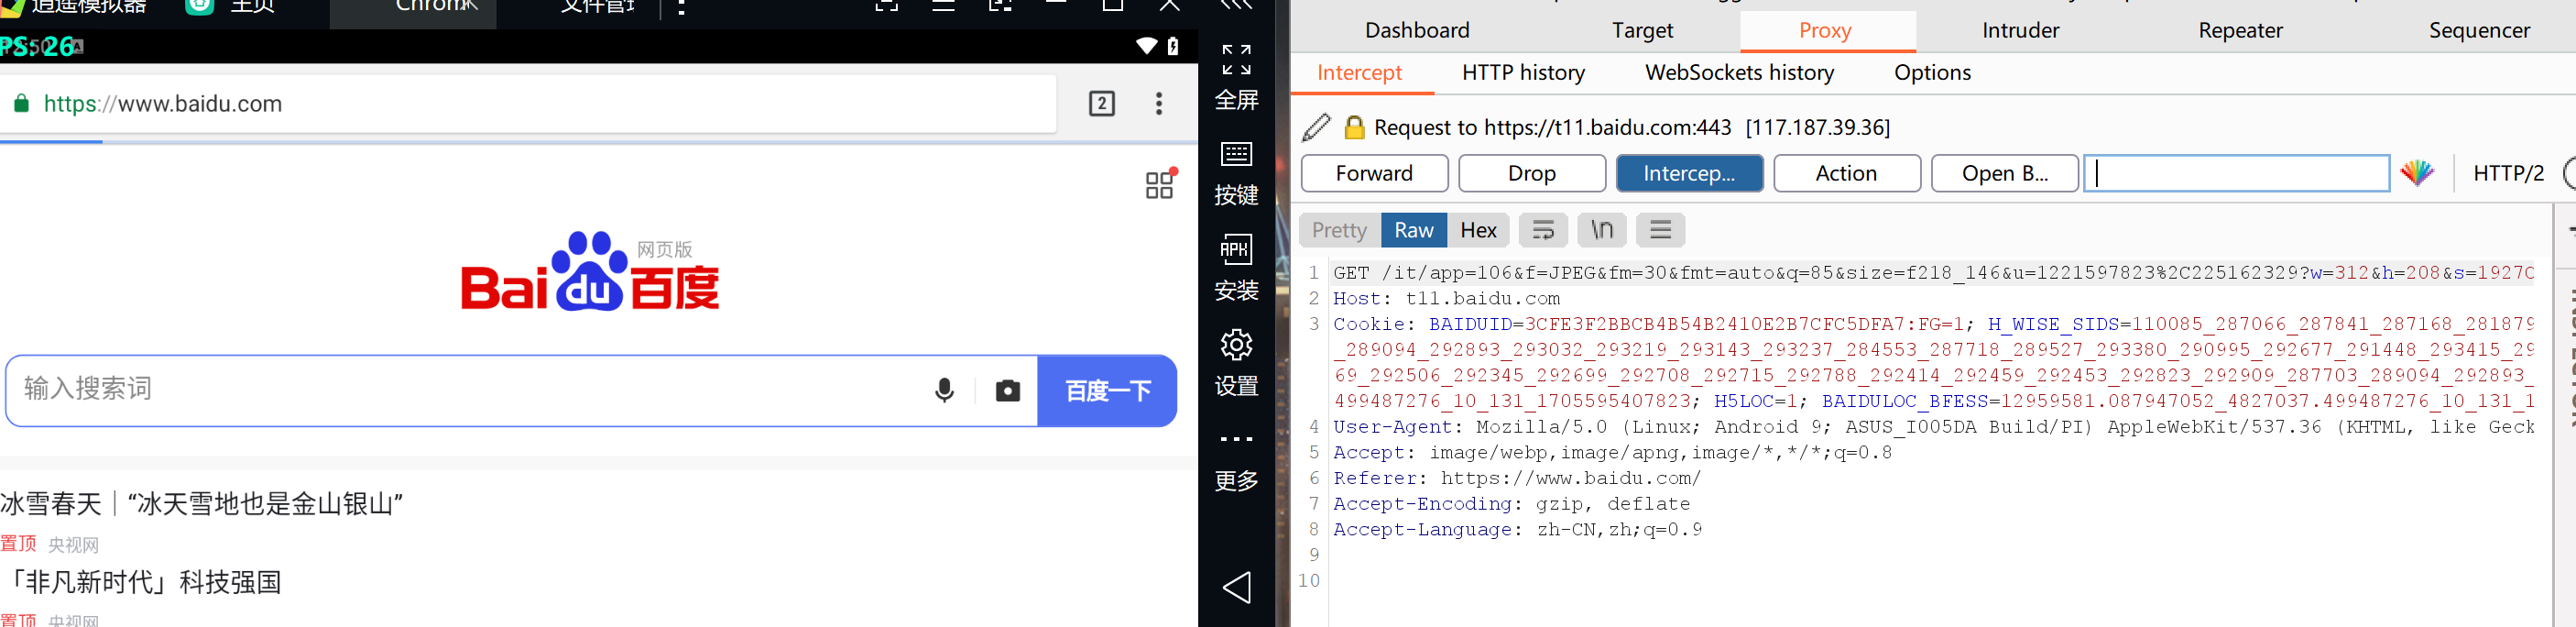Screen dimensions: 2576x627
Task: Tap the camera image search icon
Action: click(1008, 390)
